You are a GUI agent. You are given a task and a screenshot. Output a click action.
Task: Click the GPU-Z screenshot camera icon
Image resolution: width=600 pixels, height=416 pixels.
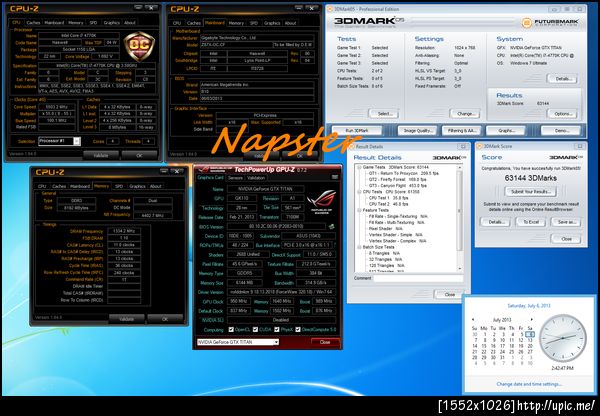pos(334,177)
